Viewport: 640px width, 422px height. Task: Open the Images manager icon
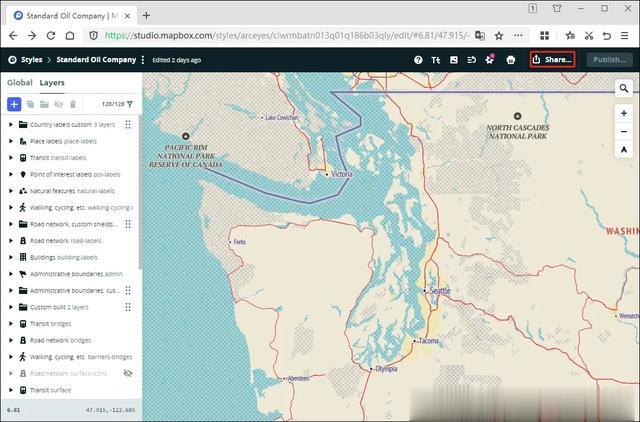(x=453, y=60)
